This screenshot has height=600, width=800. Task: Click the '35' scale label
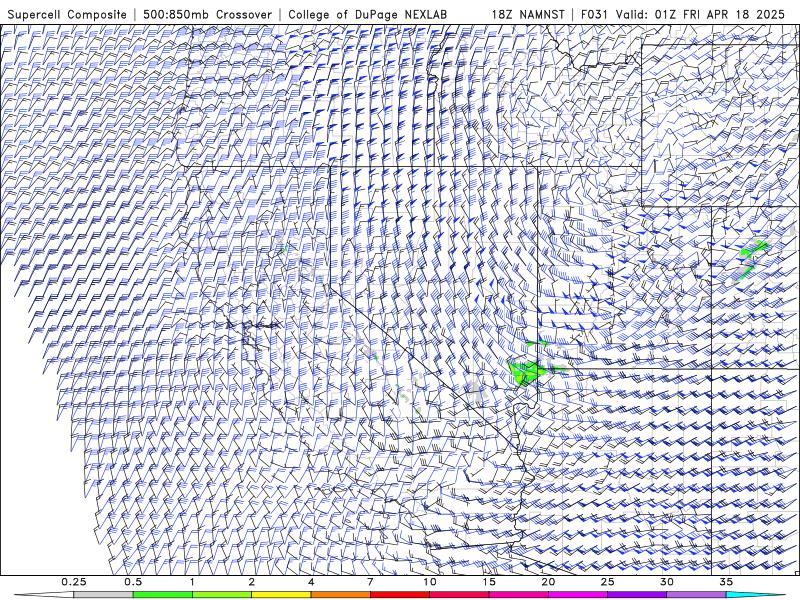tap(726, 582)
